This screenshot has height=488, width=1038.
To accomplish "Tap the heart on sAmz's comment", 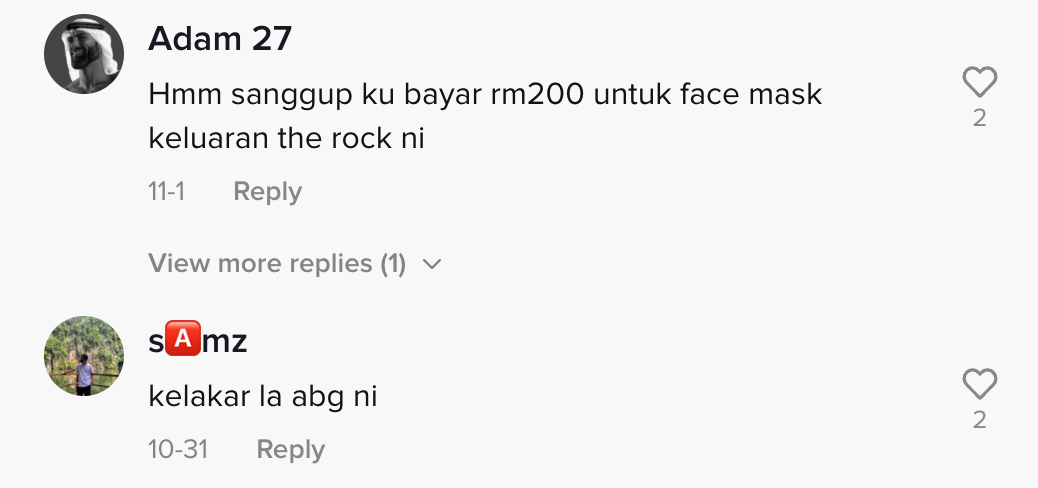I will click(x=979, y=385).
